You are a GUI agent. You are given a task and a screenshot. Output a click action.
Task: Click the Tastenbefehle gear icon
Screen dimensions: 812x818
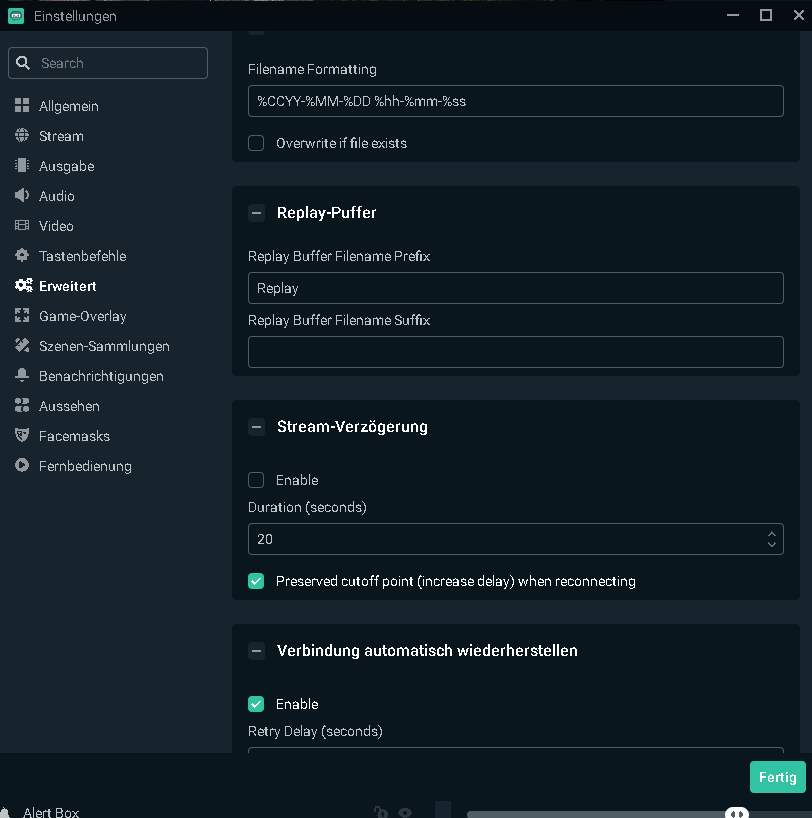pos(22,256)
